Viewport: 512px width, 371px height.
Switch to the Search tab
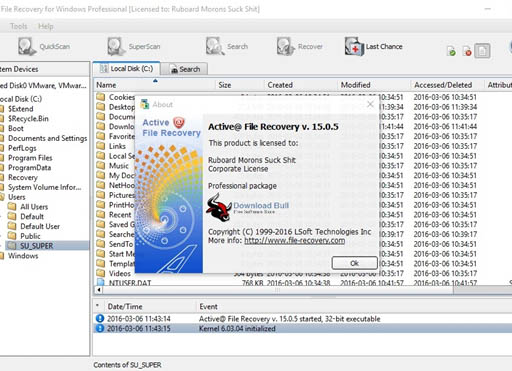tap(185, 69)
